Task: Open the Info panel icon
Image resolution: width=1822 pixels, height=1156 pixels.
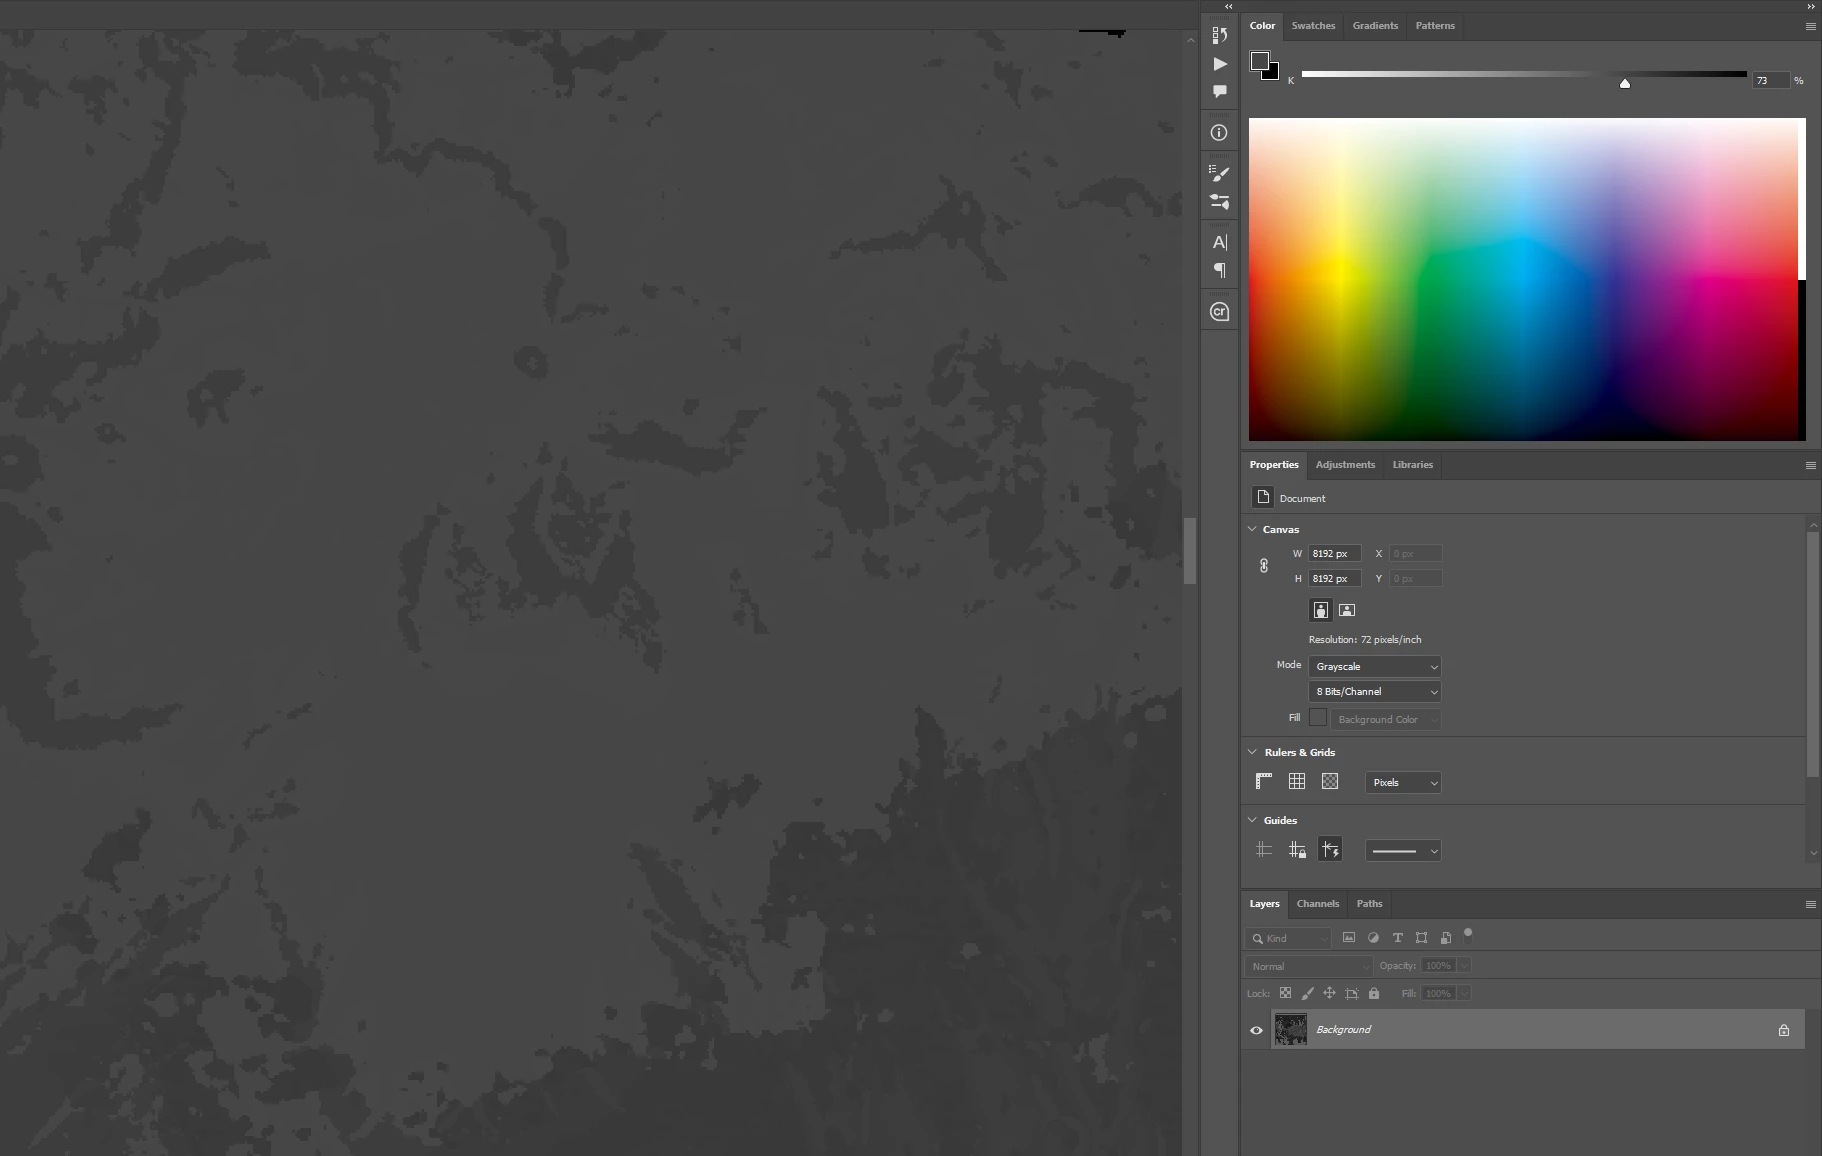Action: click(1219, 133)
